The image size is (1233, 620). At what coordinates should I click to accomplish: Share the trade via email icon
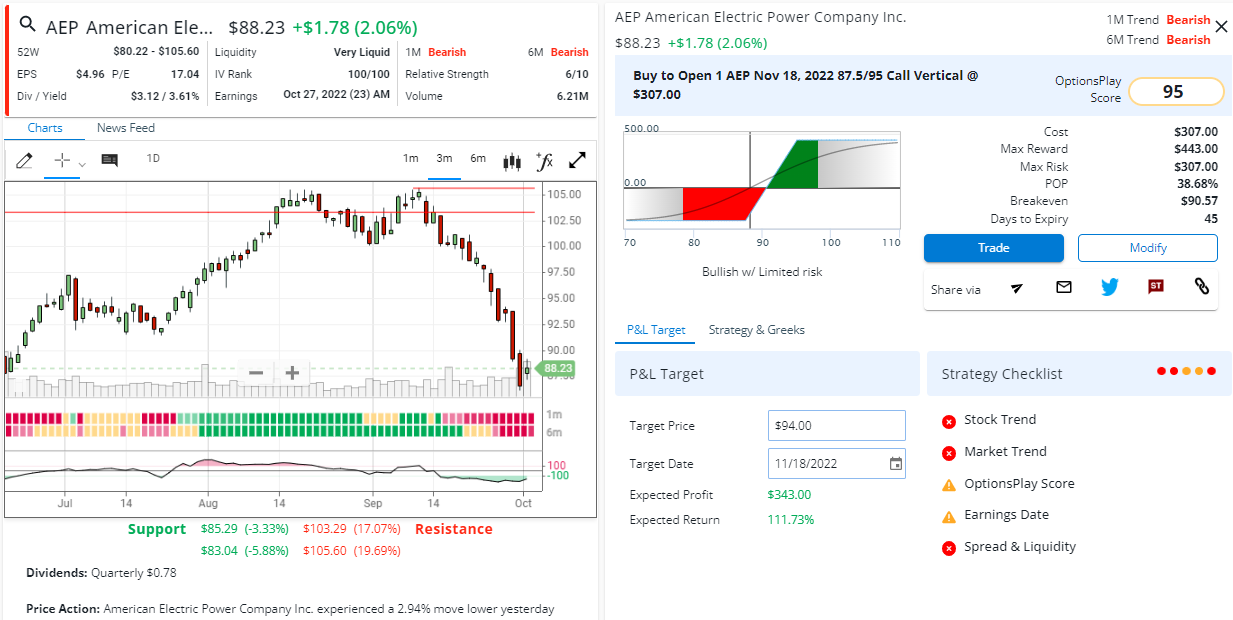(x=1064, y=287)
